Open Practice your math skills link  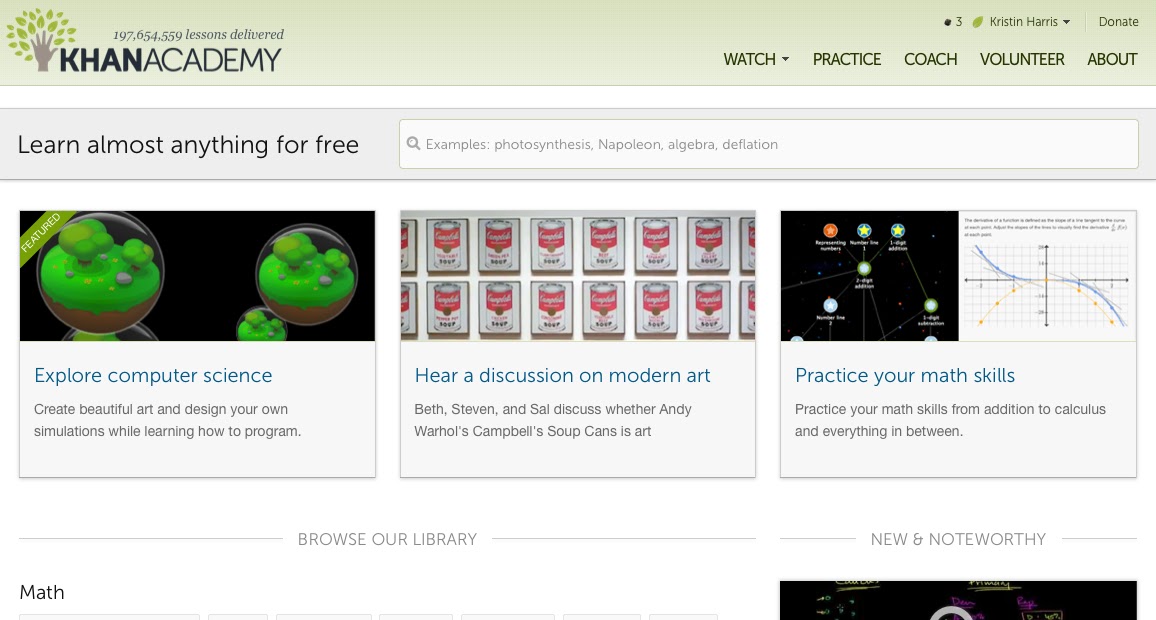pyautogui.click(x=905, y=375)
